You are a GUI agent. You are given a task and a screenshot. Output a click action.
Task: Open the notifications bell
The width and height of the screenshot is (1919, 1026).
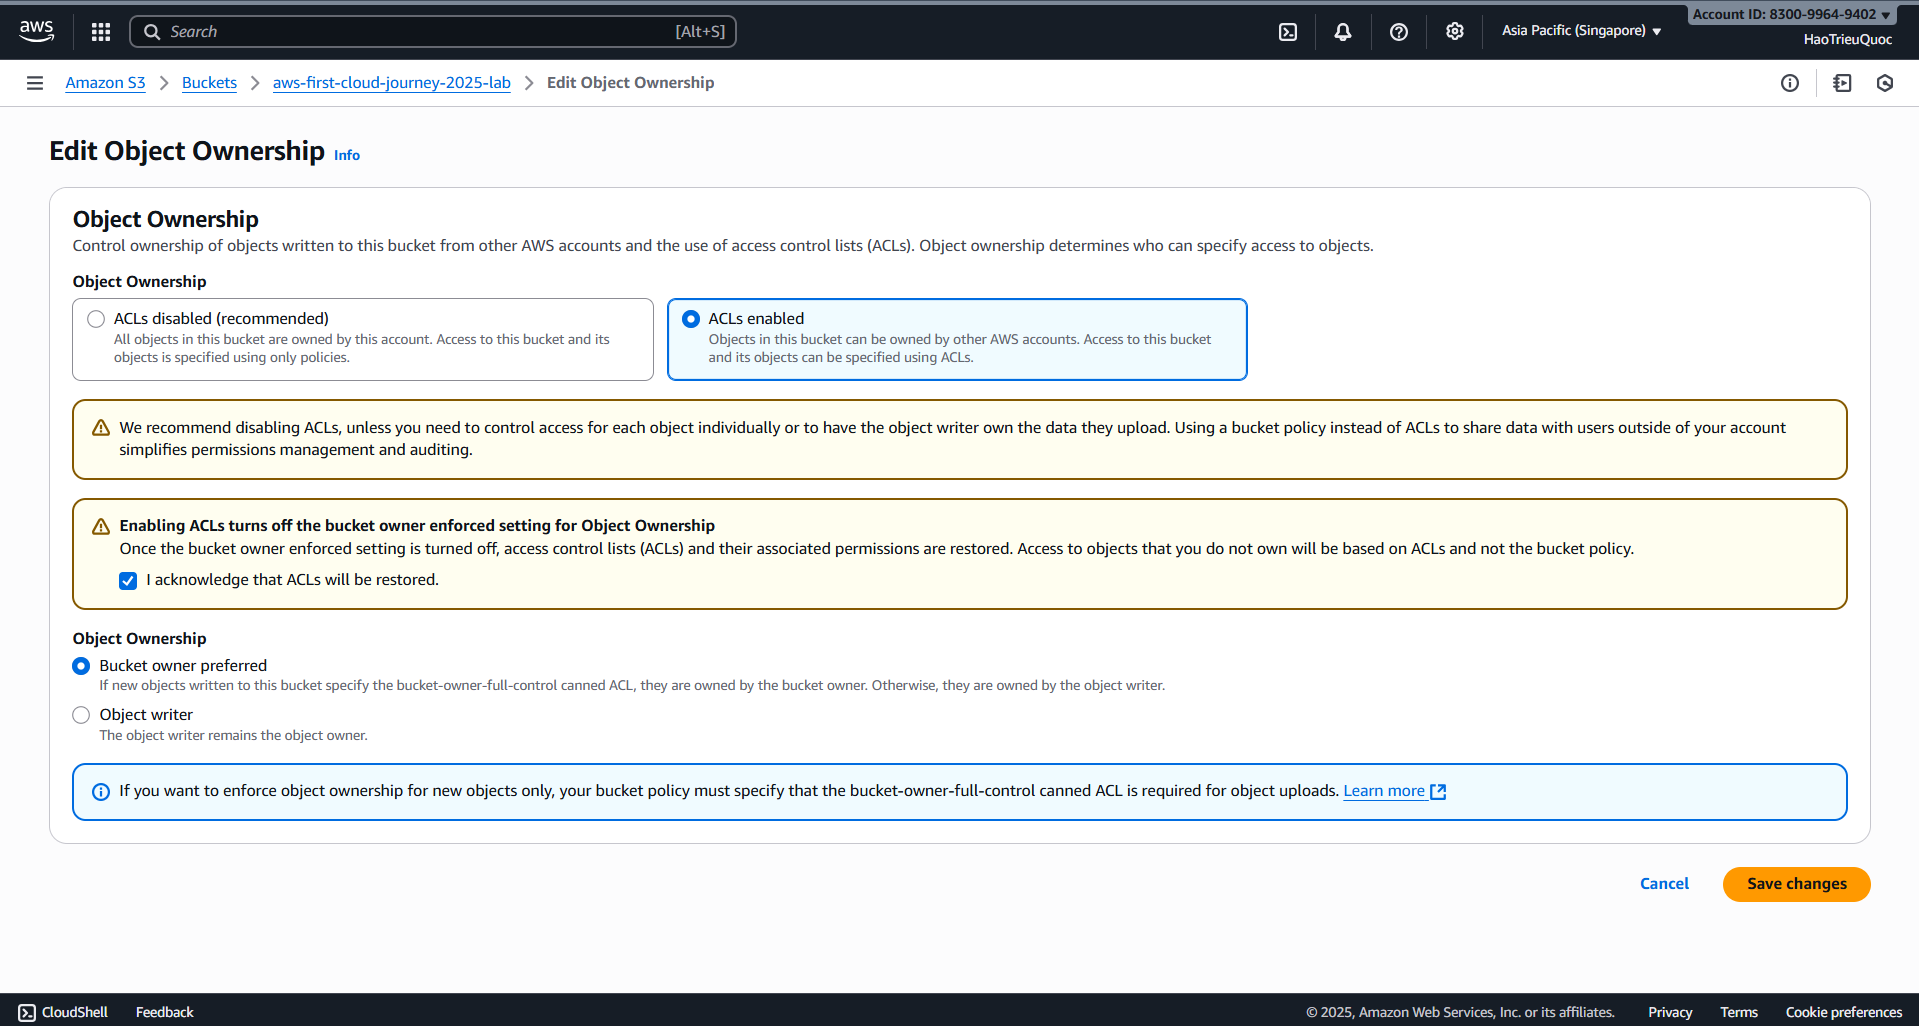click(1342, 31)
